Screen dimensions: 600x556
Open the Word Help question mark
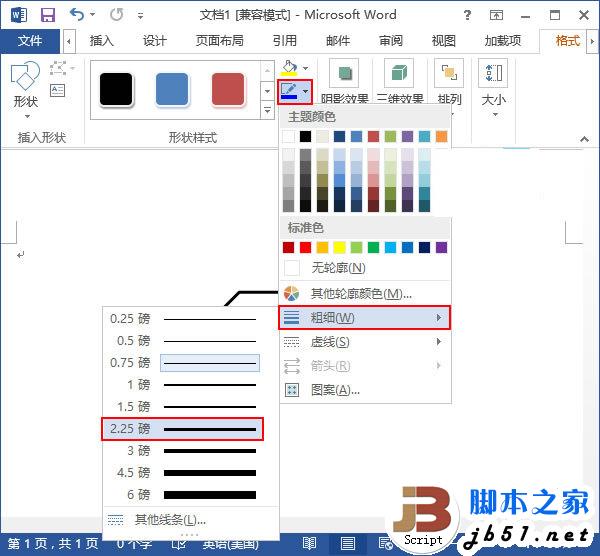467,15
